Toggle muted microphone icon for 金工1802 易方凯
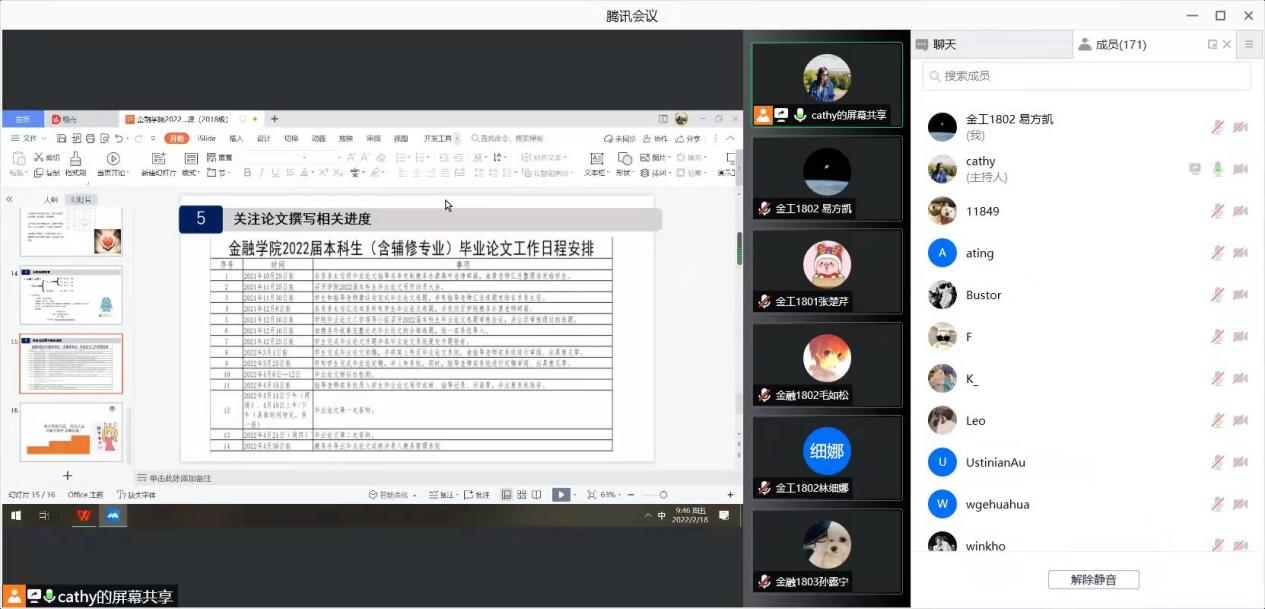This screenshot has height=609, width=1265. pyautogui.click(x=1217, y=127)
